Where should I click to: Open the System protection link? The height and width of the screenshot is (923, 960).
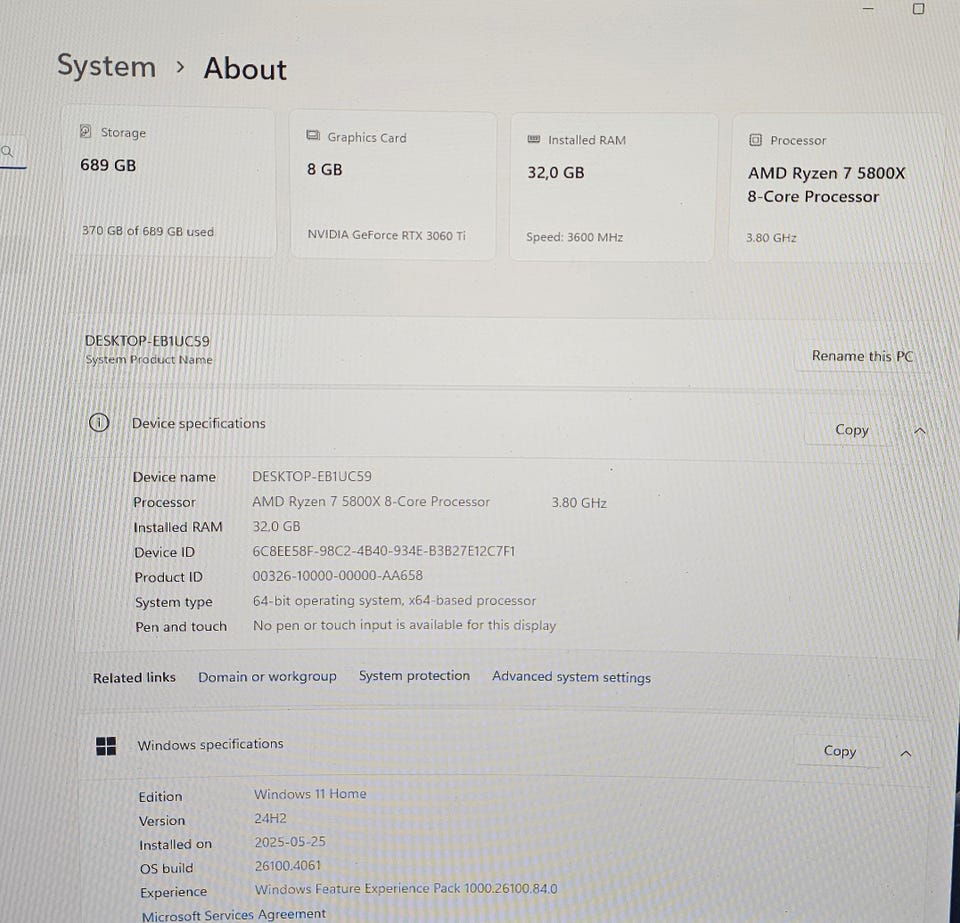(x=414, y=676)
